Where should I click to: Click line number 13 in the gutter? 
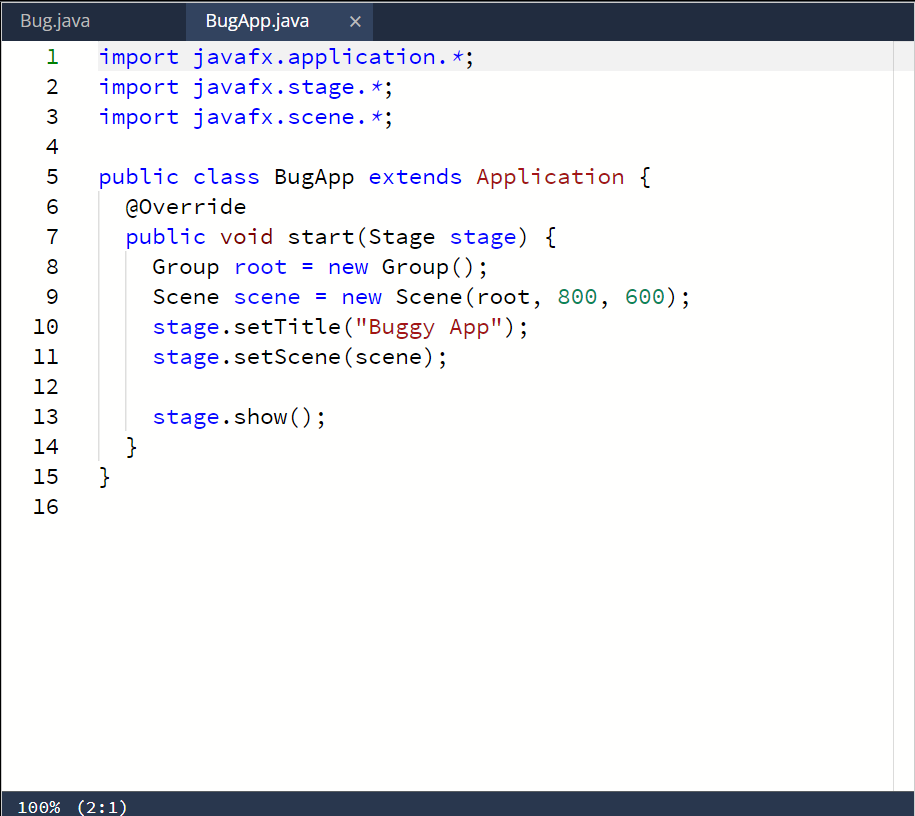(x=46, y=417)
